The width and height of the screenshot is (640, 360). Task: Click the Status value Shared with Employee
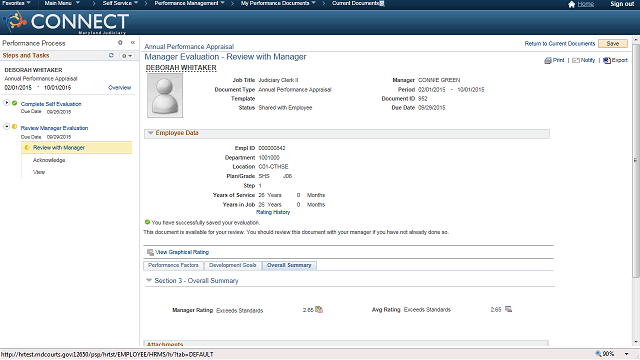click(x=285, y=108)
